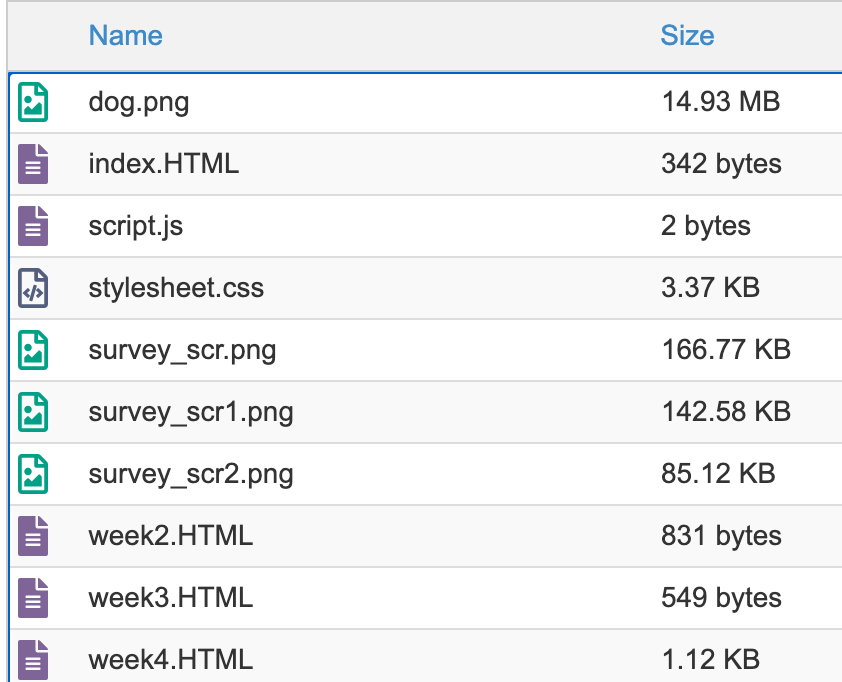This screenshot has height=682, width=842.
Task: Click the 14.93 MB size cell
Action: click(x=720, y=102)
